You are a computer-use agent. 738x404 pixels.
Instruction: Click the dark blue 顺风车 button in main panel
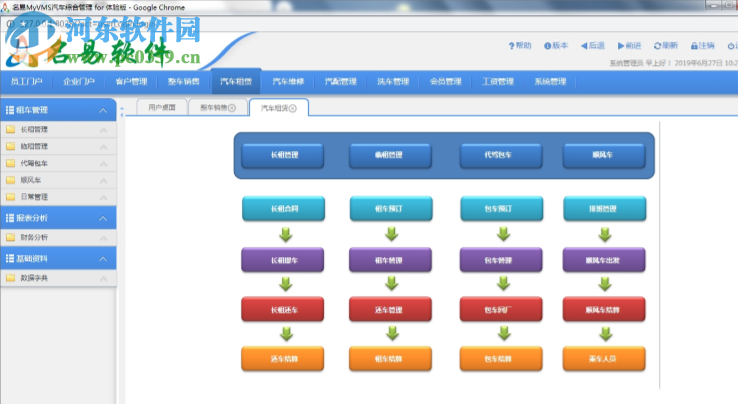coord(604,155)
